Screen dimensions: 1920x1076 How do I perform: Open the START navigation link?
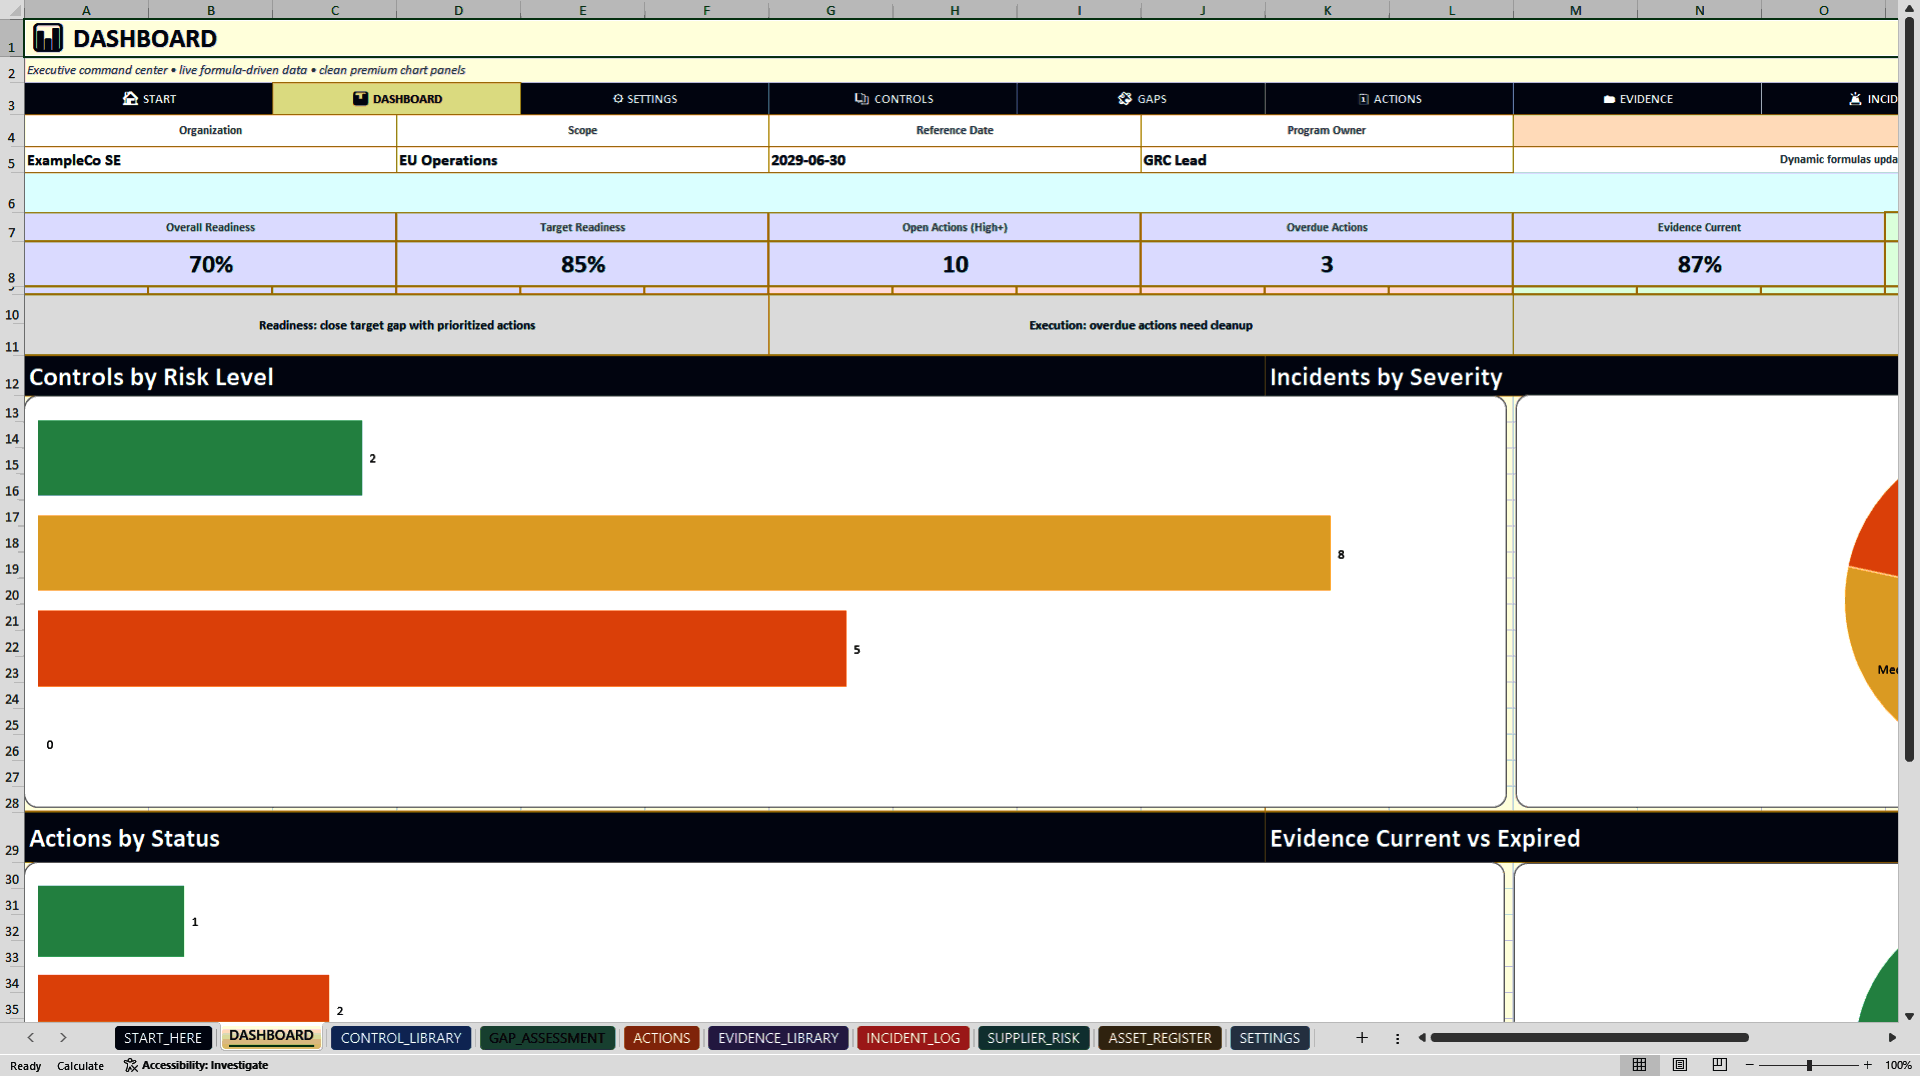(149, 99)
